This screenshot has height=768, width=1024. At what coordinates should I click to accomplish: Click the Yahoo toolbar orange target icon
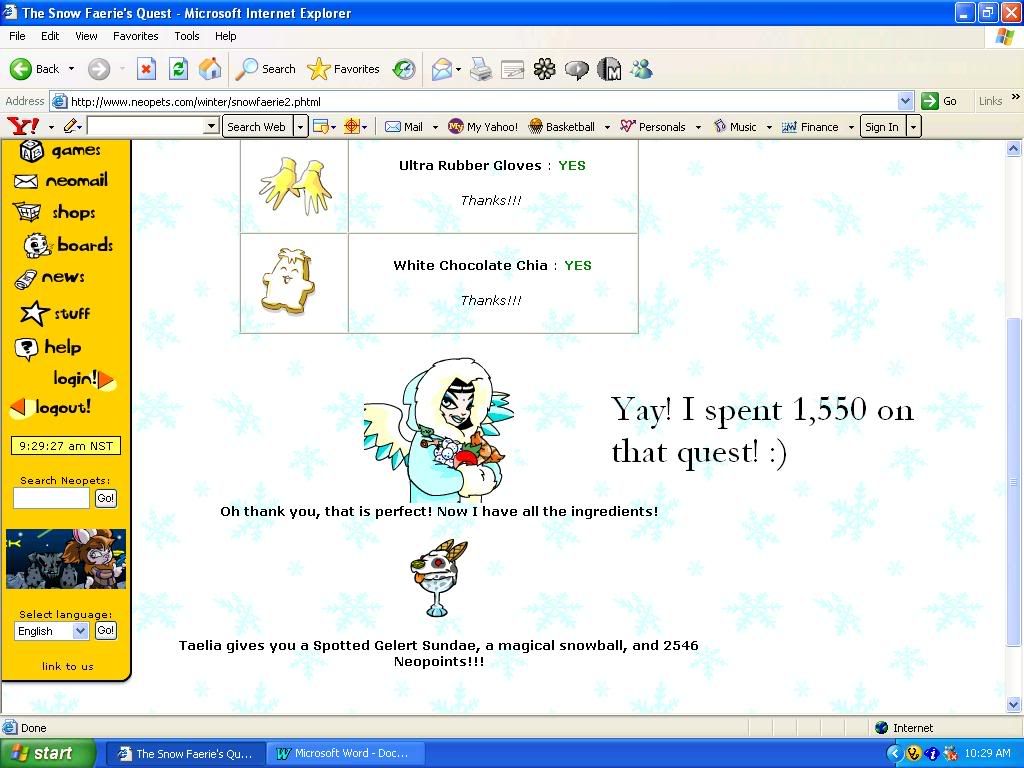point(352,127)
